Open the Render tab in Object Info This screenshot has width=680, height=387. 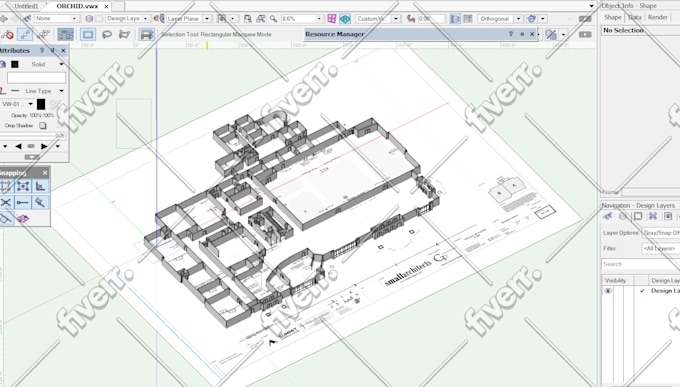tap(657, 17)
